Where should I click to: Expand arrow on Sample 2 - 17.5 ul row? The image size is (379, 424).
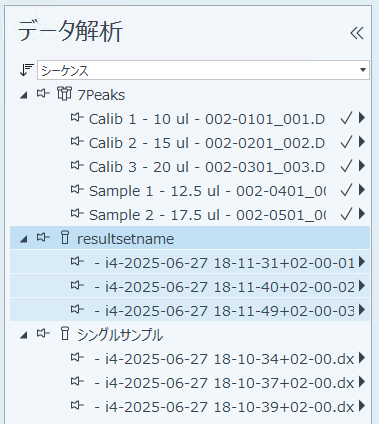362,214
